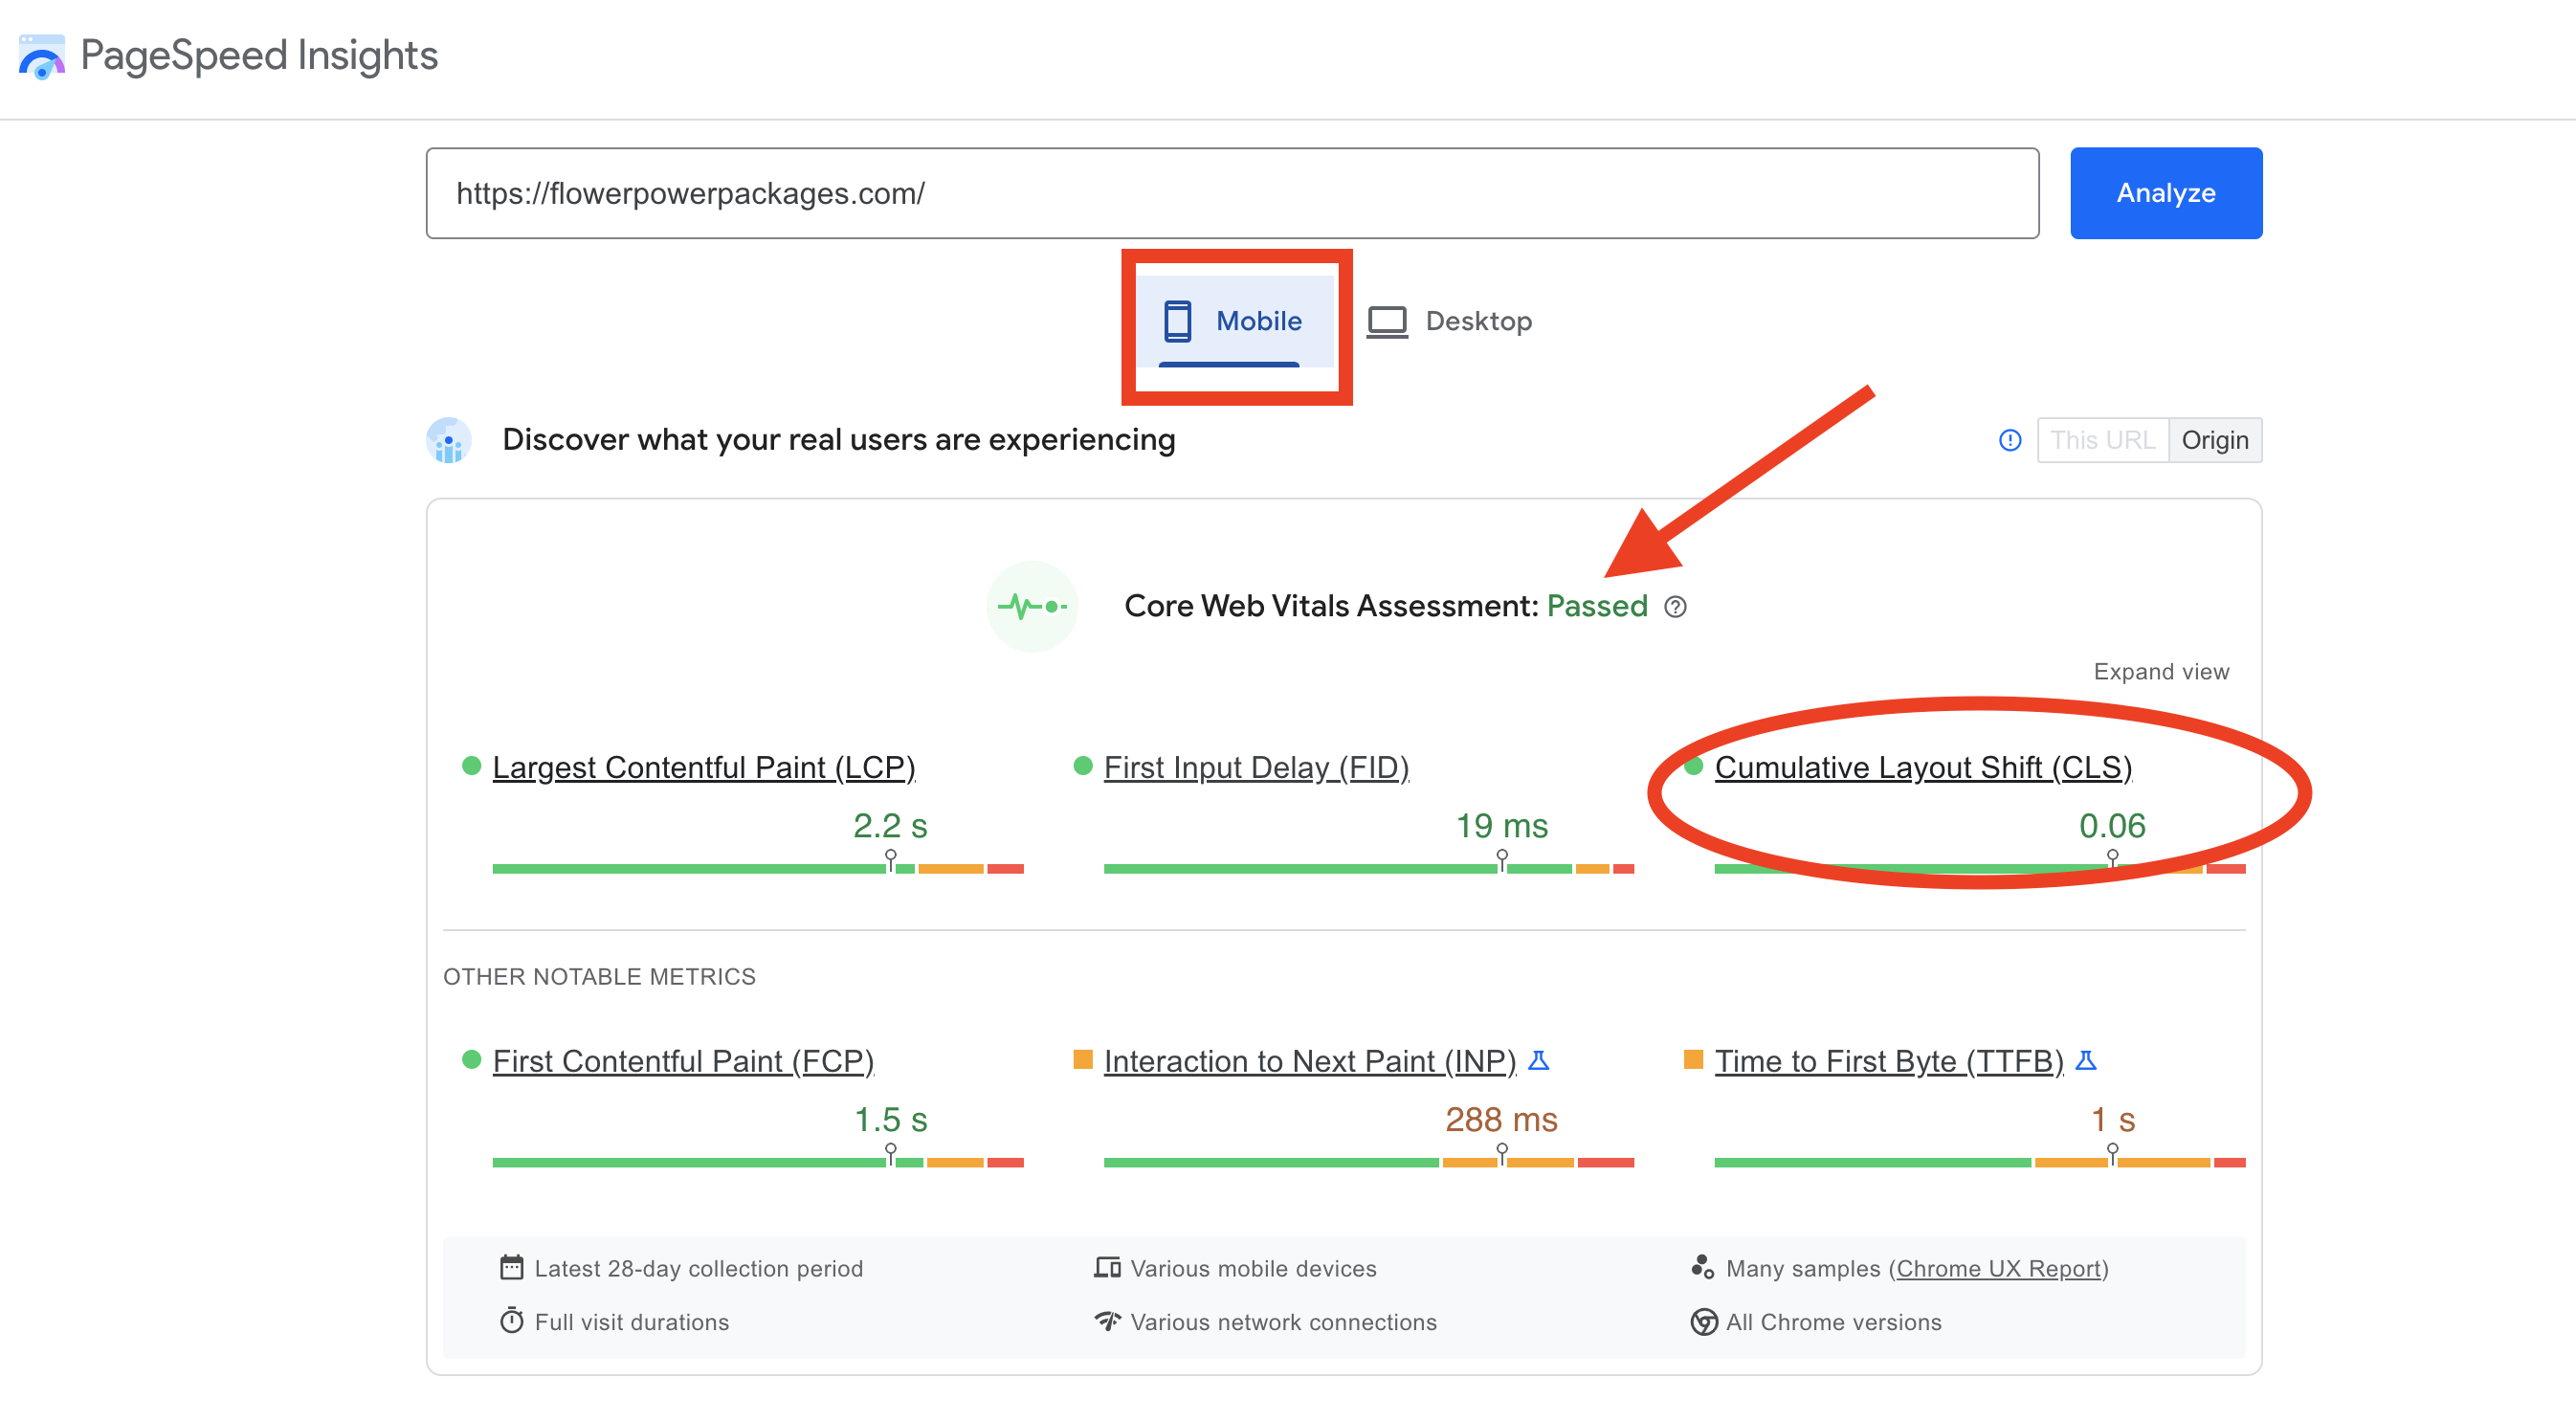Click the experimental flask icon beside INP
The width and height of the screenshot is (2576, 1422).
point(1539,1060)
